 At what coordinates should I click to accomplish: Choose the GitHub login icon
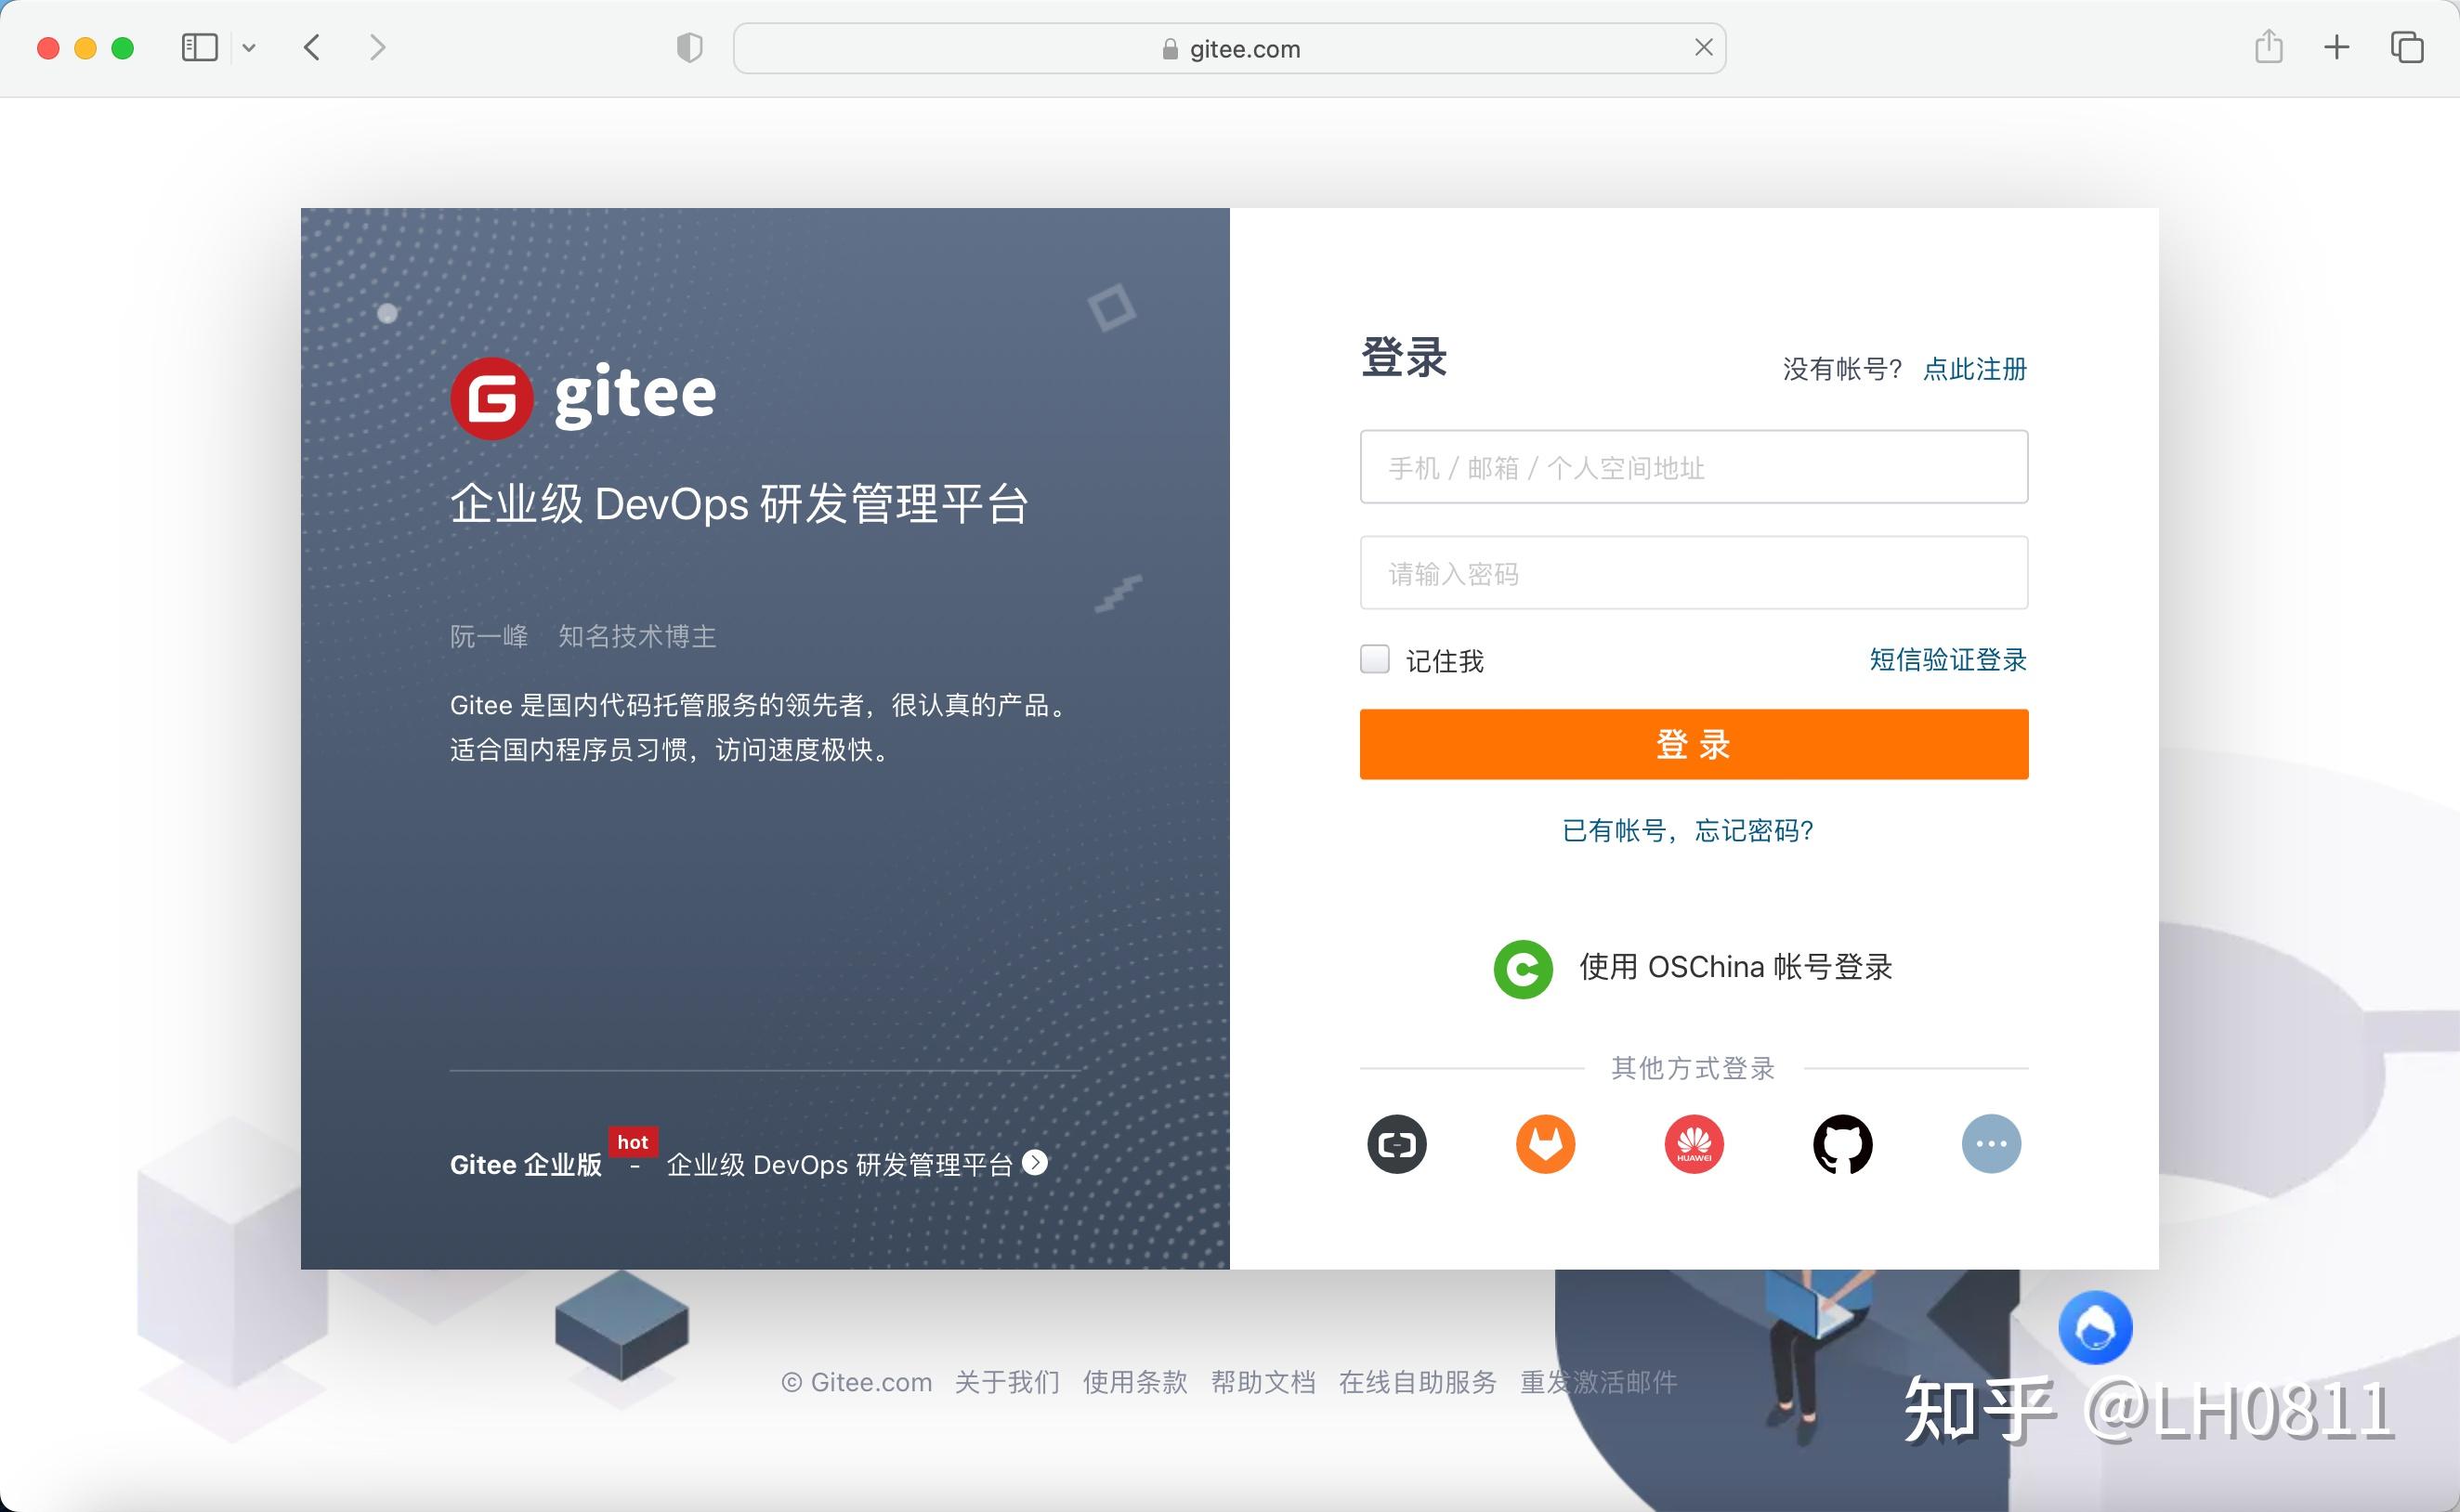pyautogui.click(x=1843, y=1144)
